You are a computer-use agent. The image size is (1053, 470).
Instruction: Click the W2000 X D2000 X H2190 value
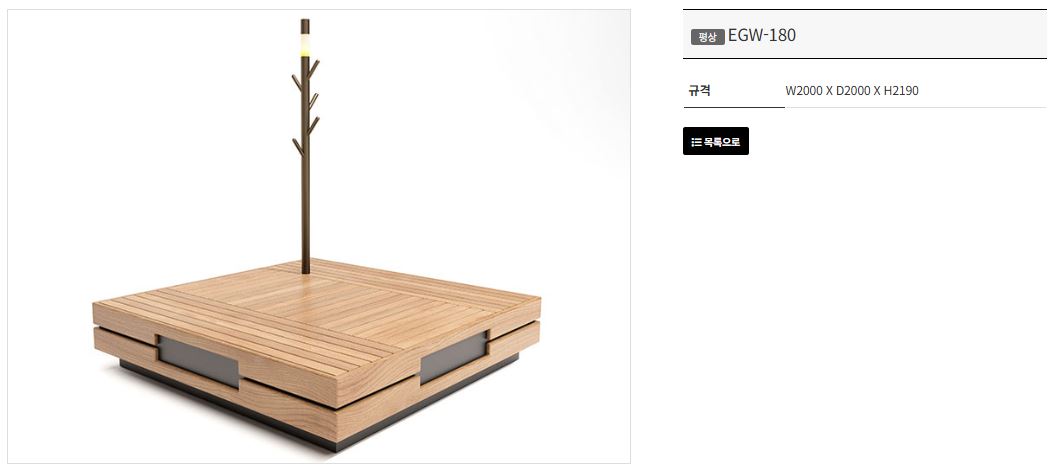tap(852, 91)
